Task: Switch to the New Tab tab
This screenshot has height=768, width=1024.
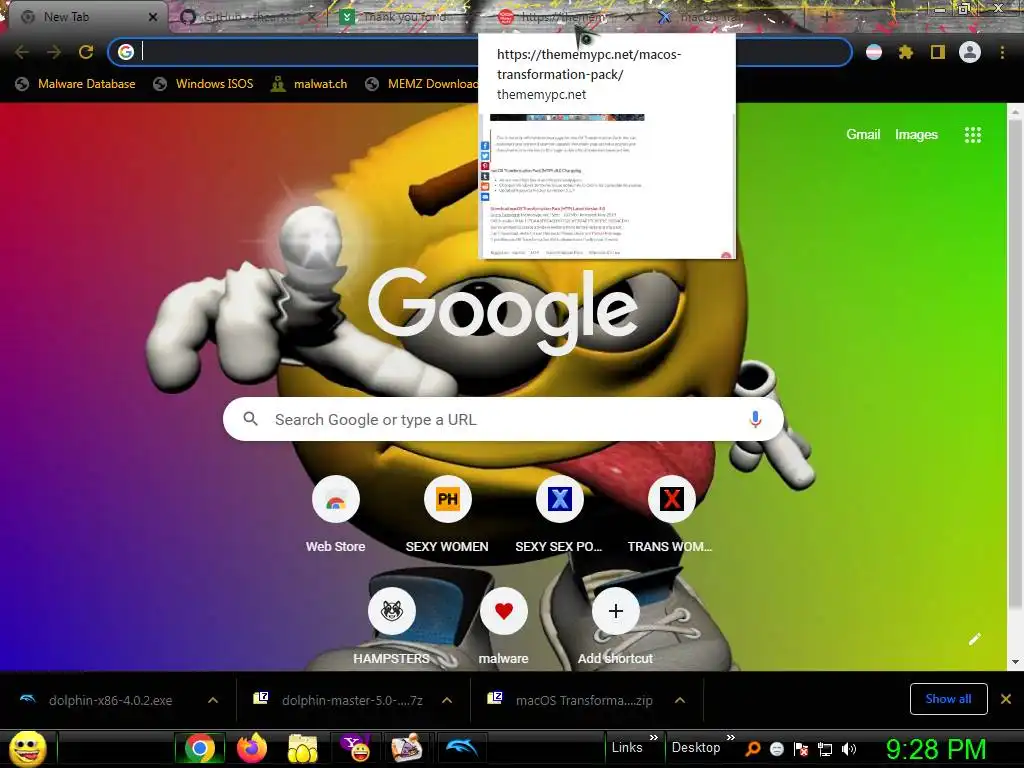Action: [x=84, y=17]
